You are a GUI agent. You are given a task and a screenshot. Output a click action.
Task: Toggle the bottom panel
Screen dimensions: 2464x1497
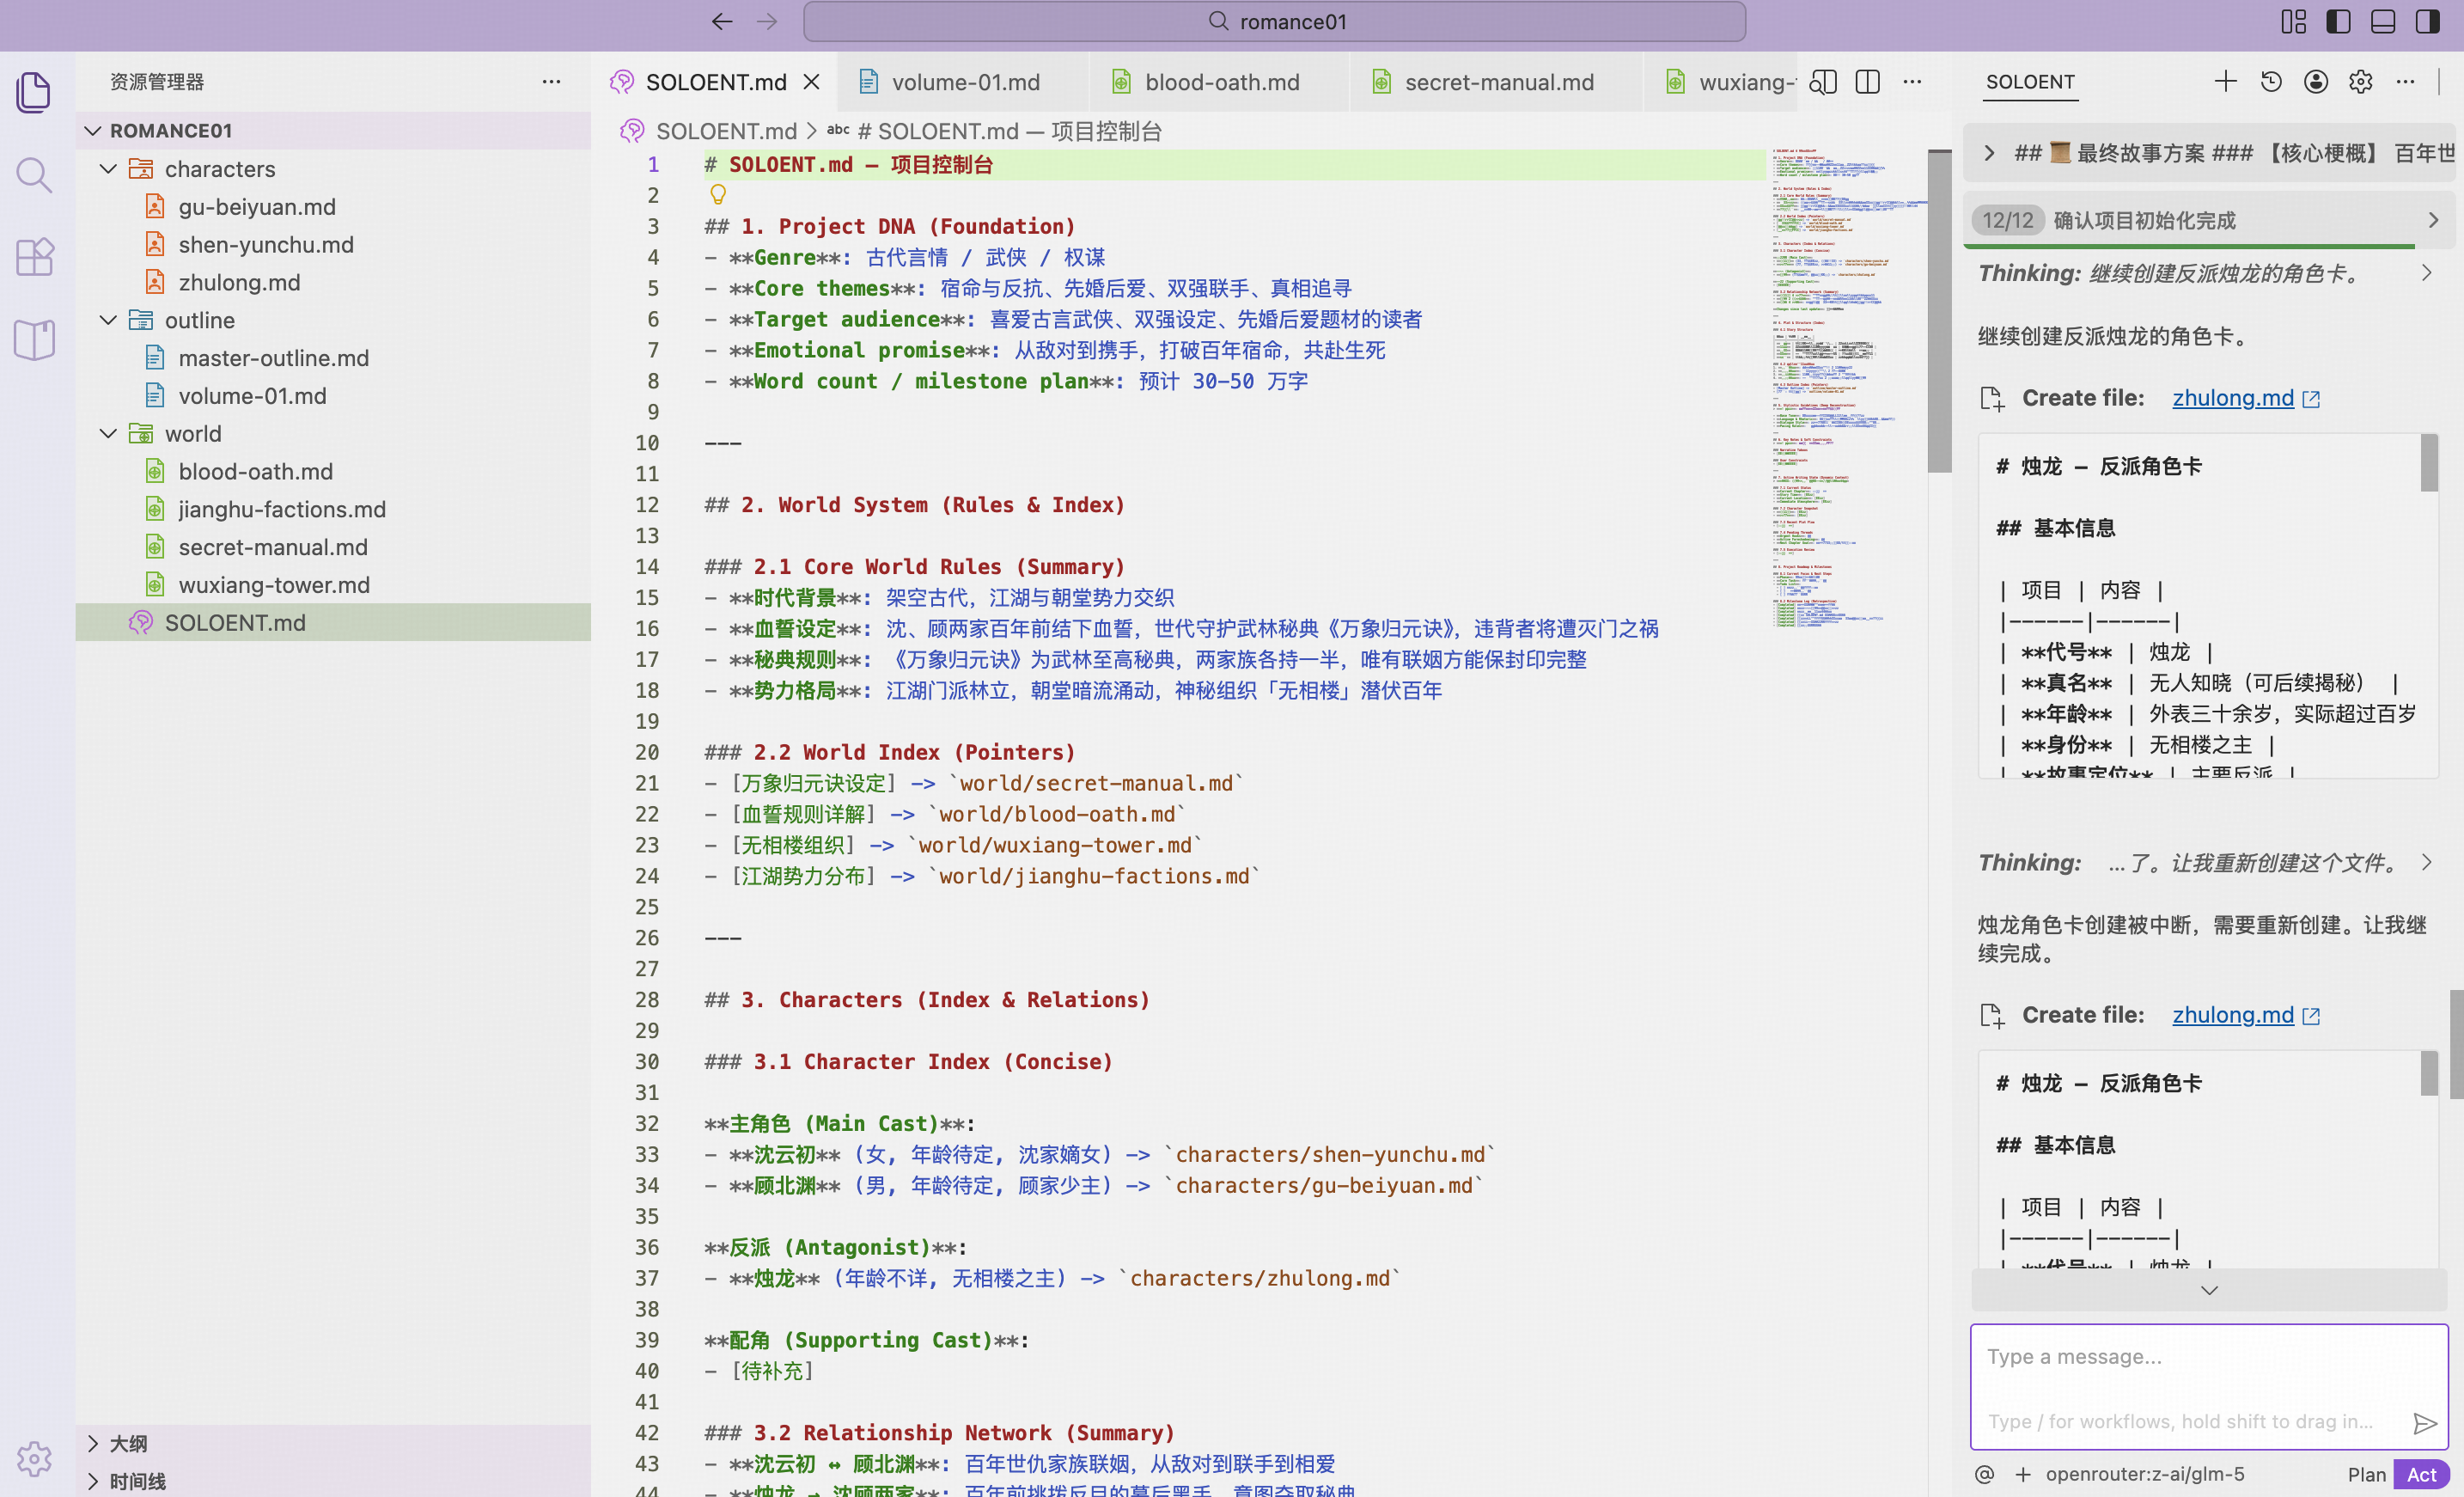2383,22
